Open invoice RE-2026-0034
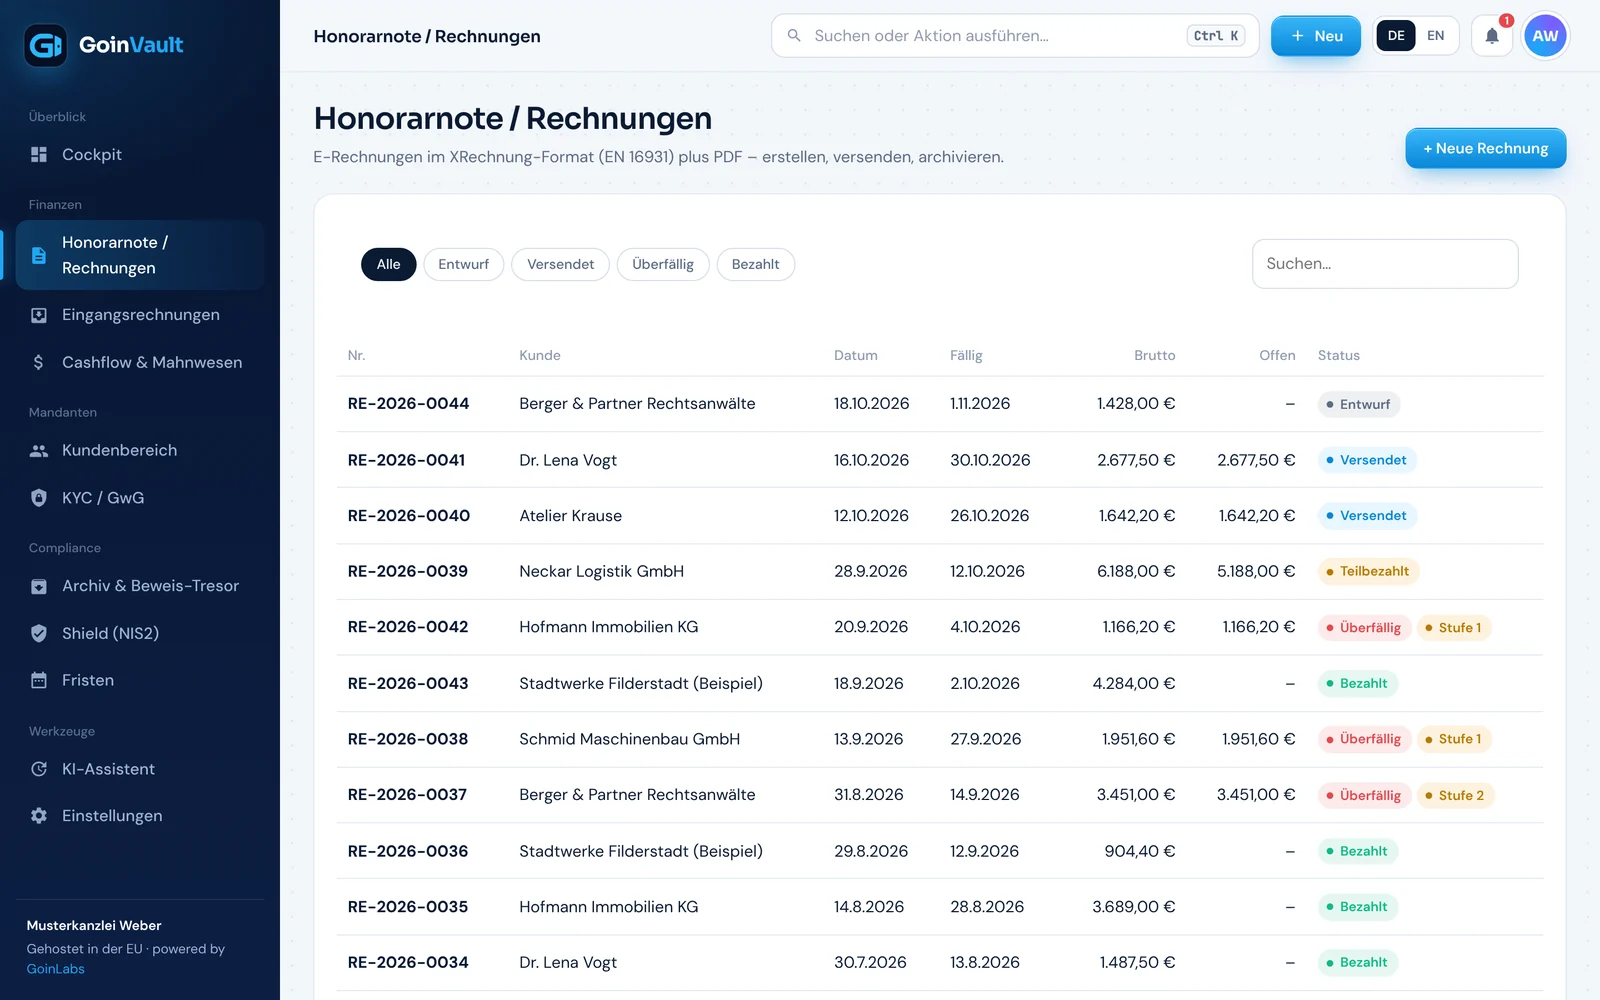This screenshot has height=1000, width=1600. pos(408,962)
